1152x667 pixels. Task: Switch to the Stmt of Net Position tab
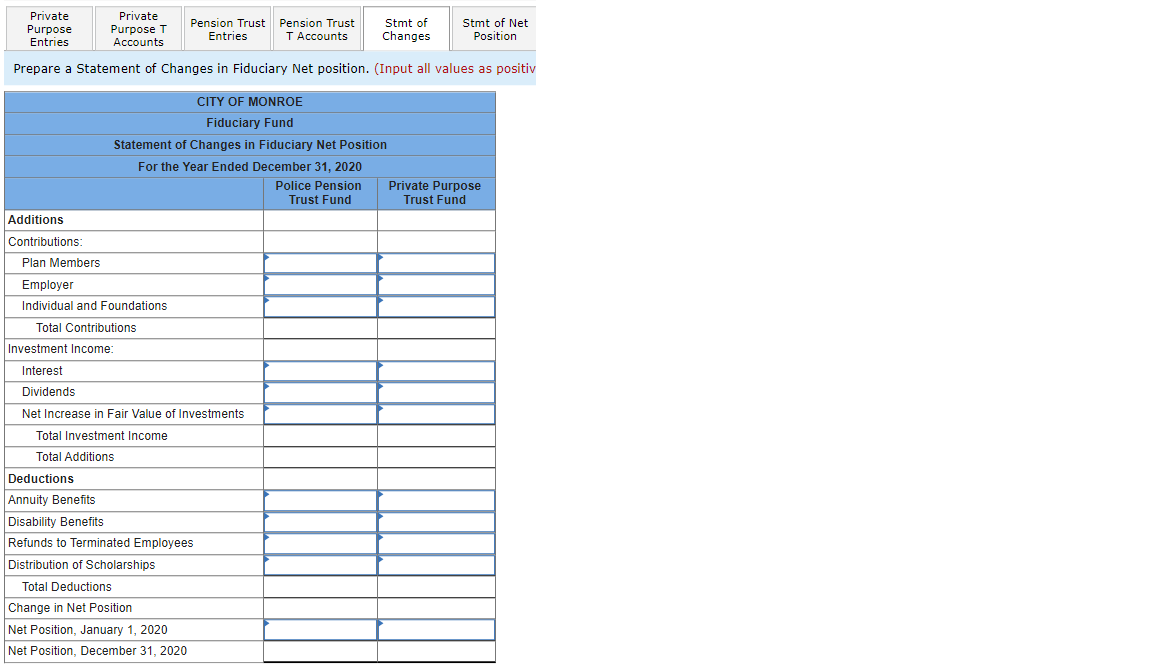493,28
